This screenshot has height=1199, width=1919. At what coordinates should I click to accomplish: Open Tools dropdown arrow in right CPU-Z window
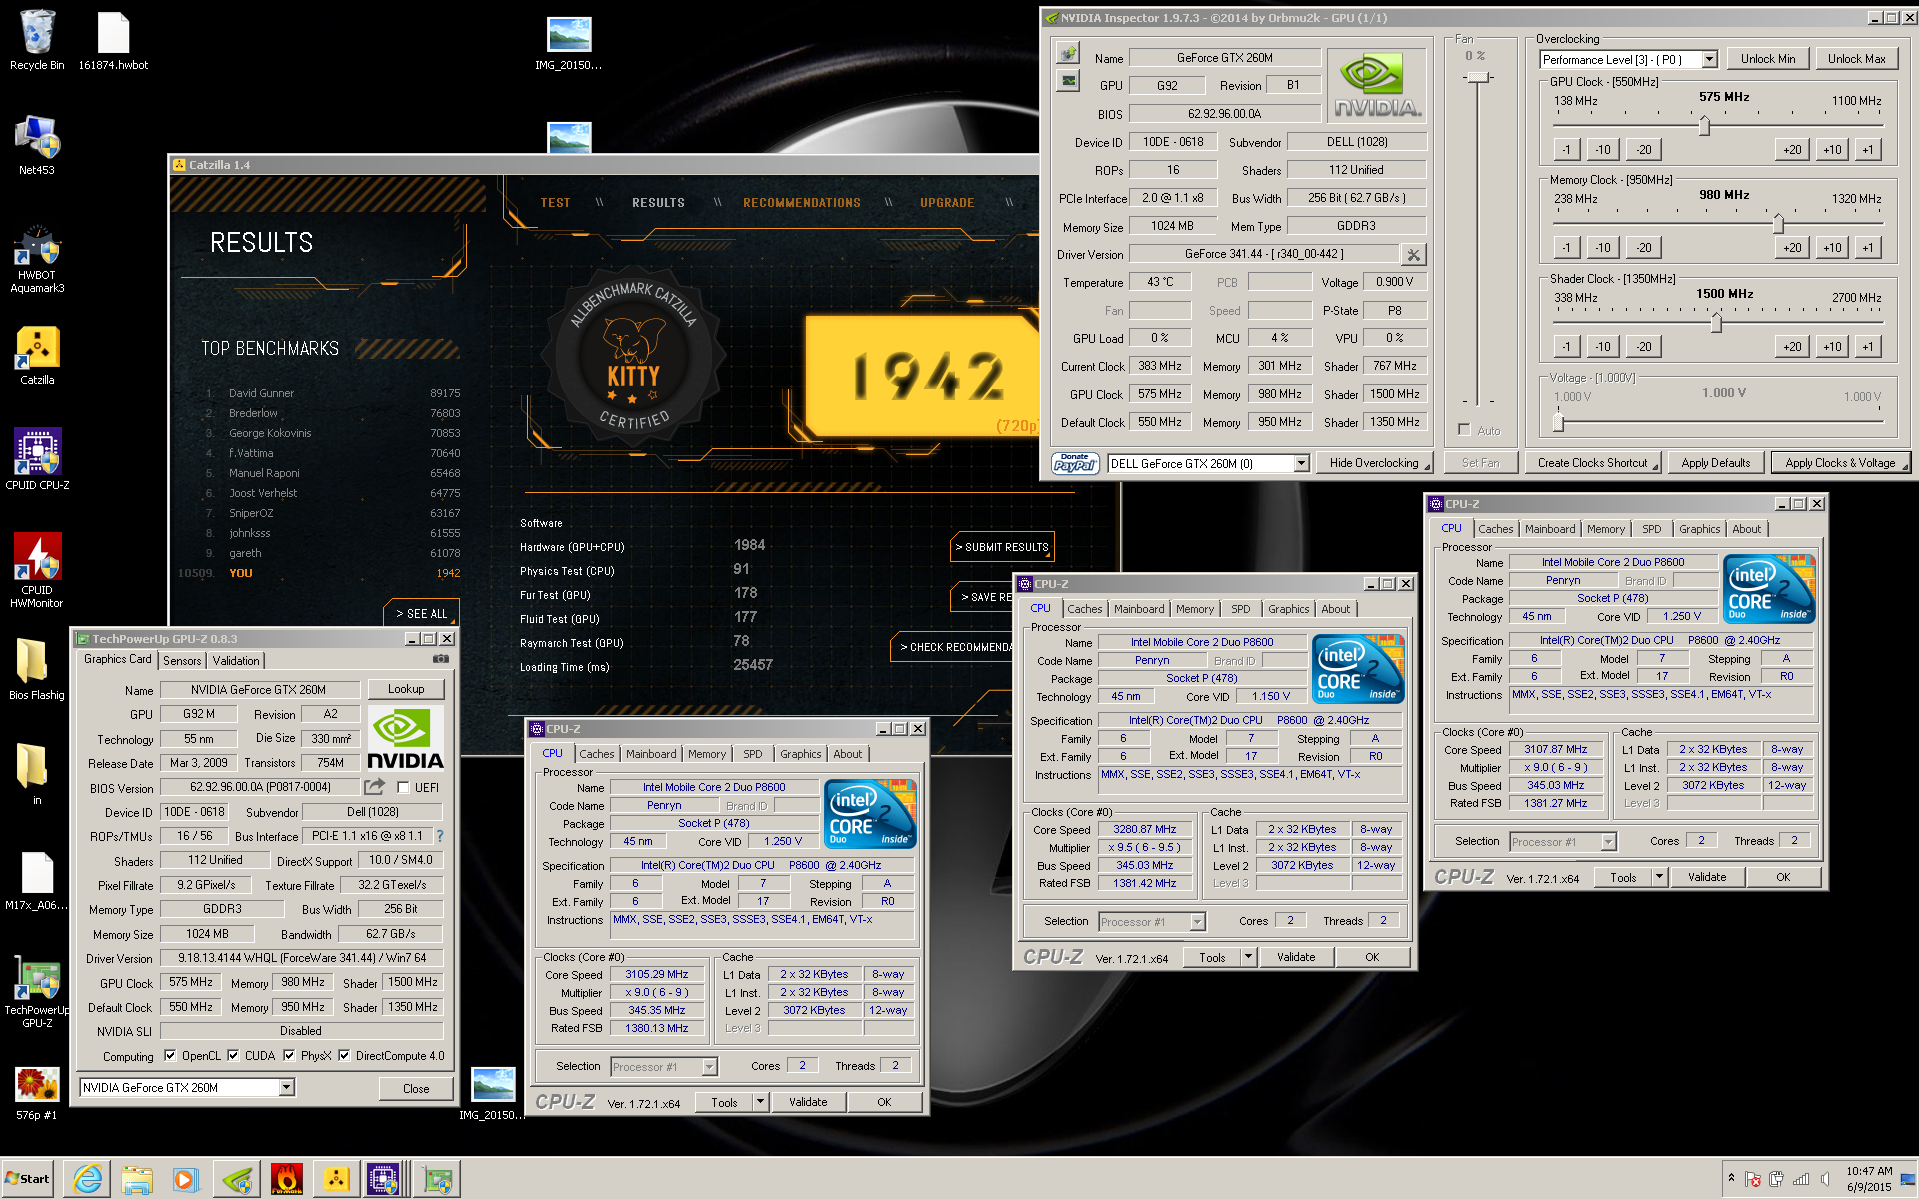[x=1659, y=877]
